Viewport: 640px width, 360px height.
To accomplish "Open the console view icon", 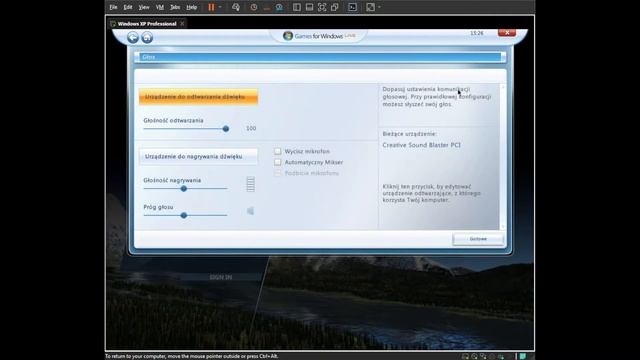I will [352, 7].
